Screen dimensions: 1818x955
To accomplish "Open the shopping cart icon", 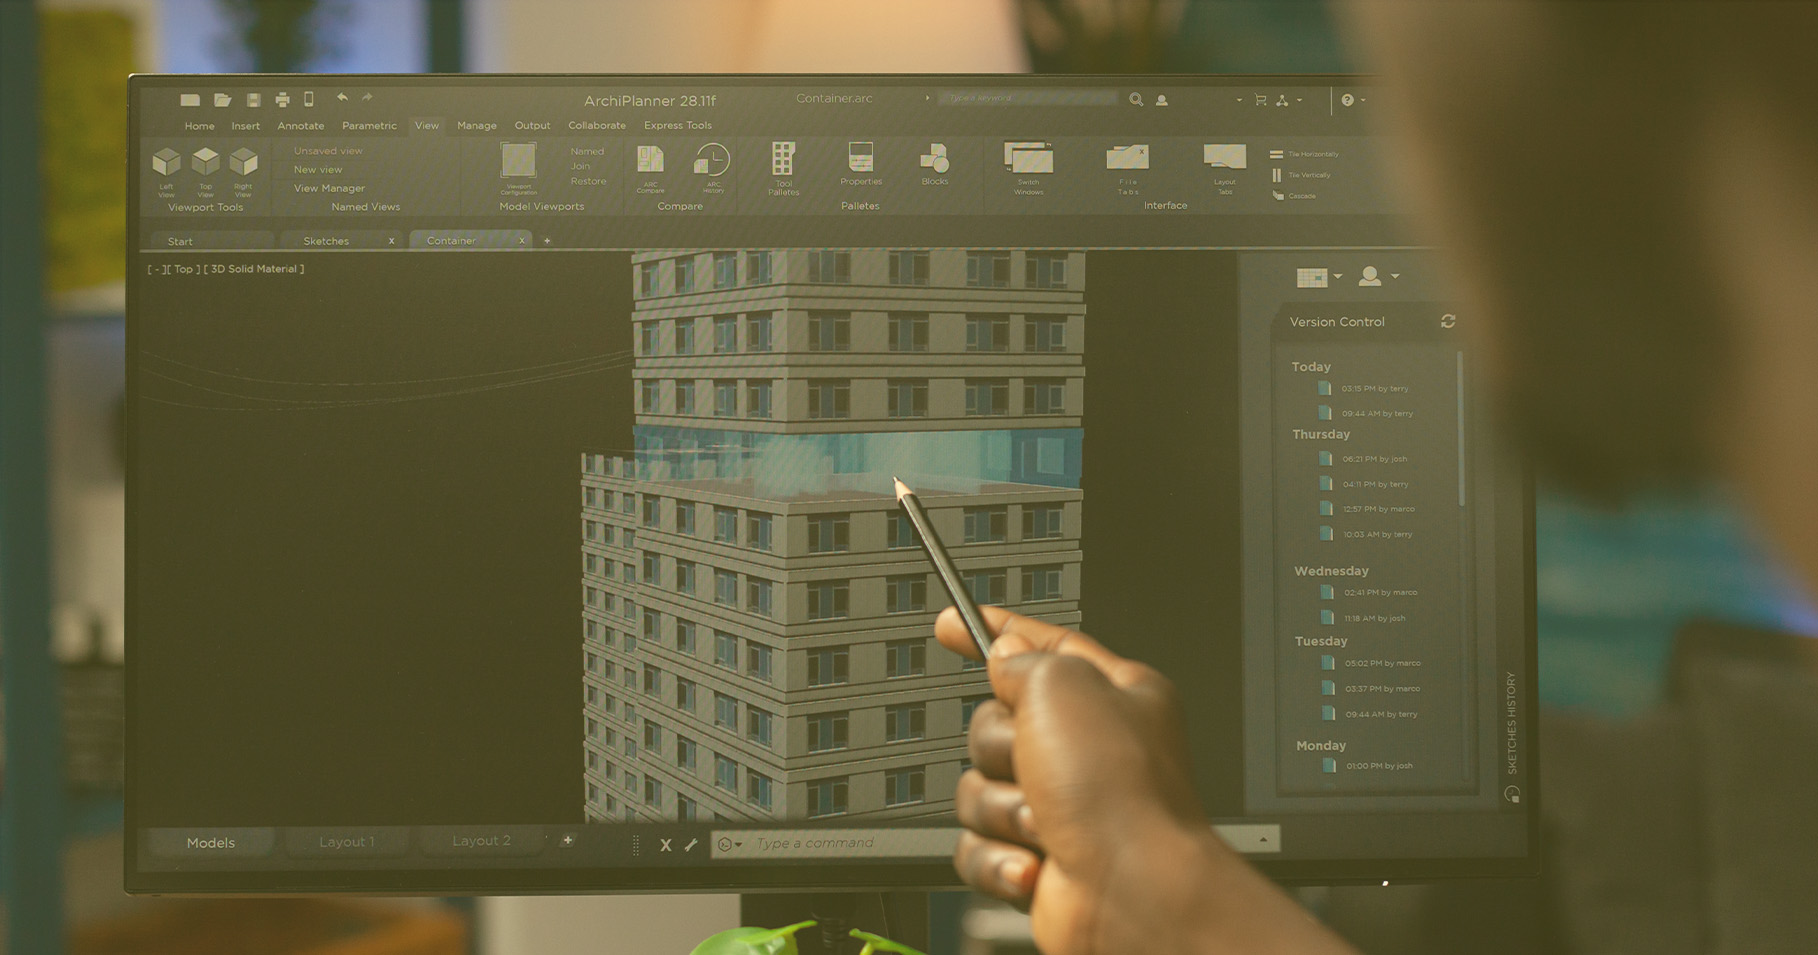I will (1260, 100).
